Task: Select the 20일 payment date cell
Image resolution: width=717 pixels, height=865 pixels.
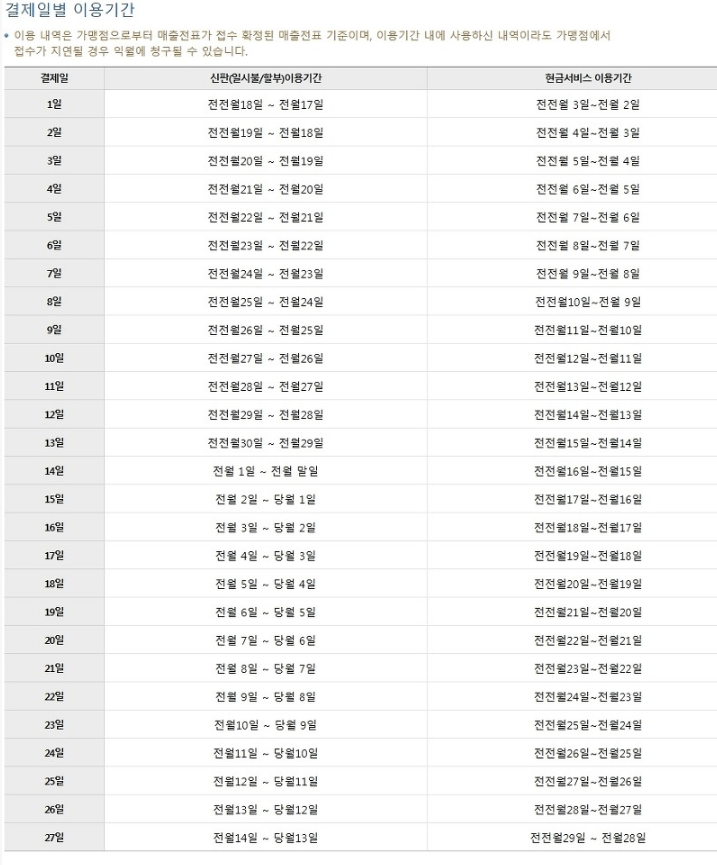Action: [54, 640]
